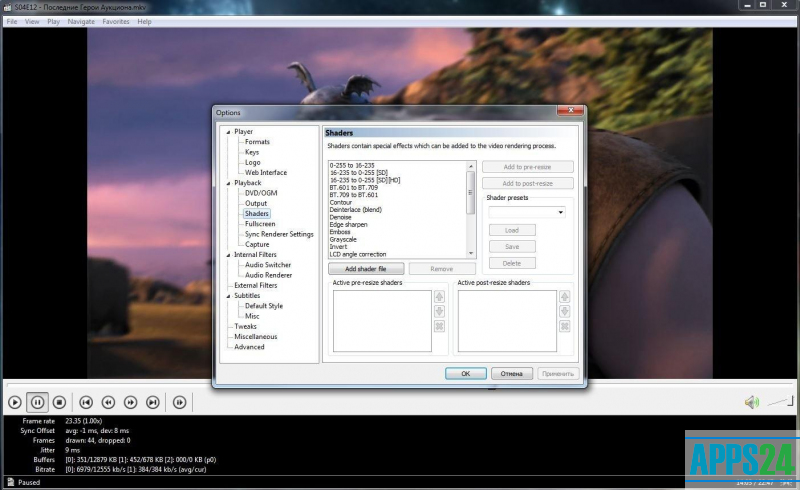Open External Filters settings page
Screen dimensions: 800x490
(256, 285)
